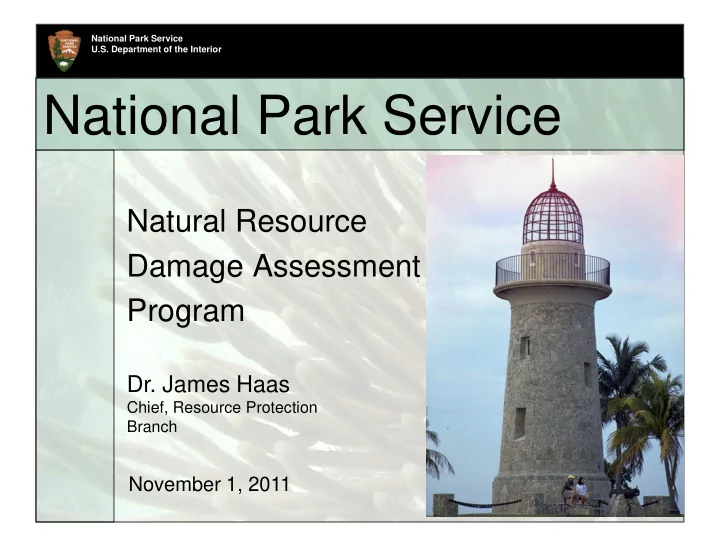Viewport: 720px width, 540px height.
Task: Click the word 'Branch' under the presenter title
Action: click(152, 427)
